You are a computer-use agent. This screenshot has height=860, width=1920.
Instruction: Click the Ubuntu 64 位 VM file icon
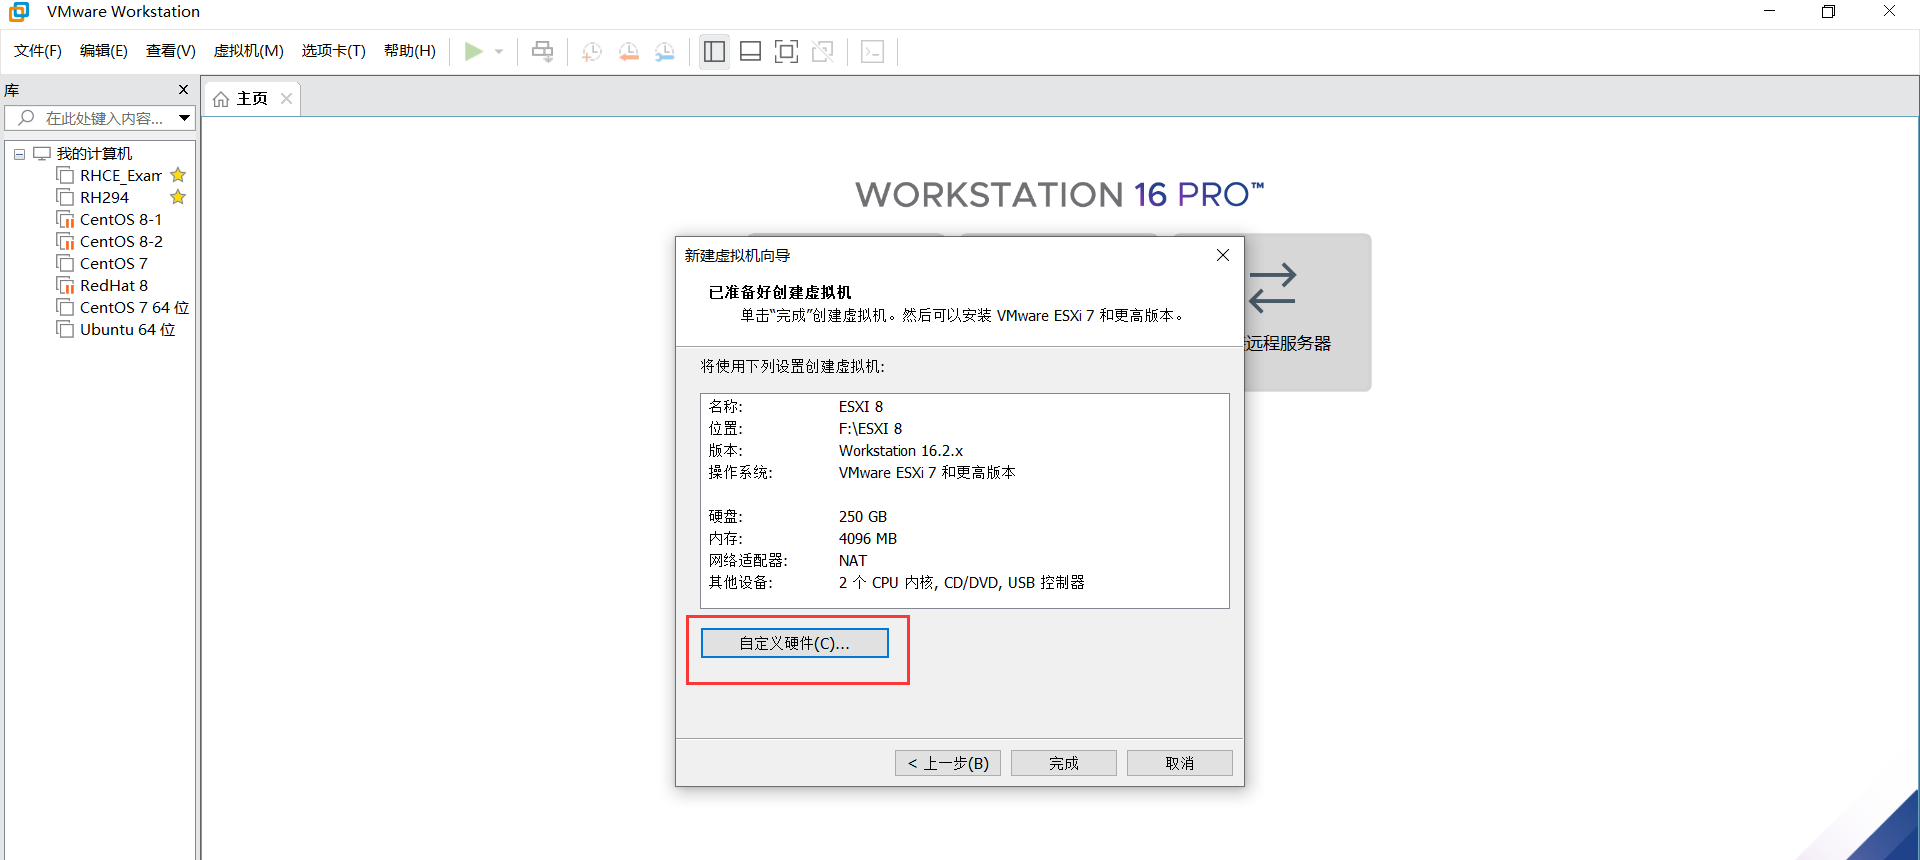pos(66,330)
